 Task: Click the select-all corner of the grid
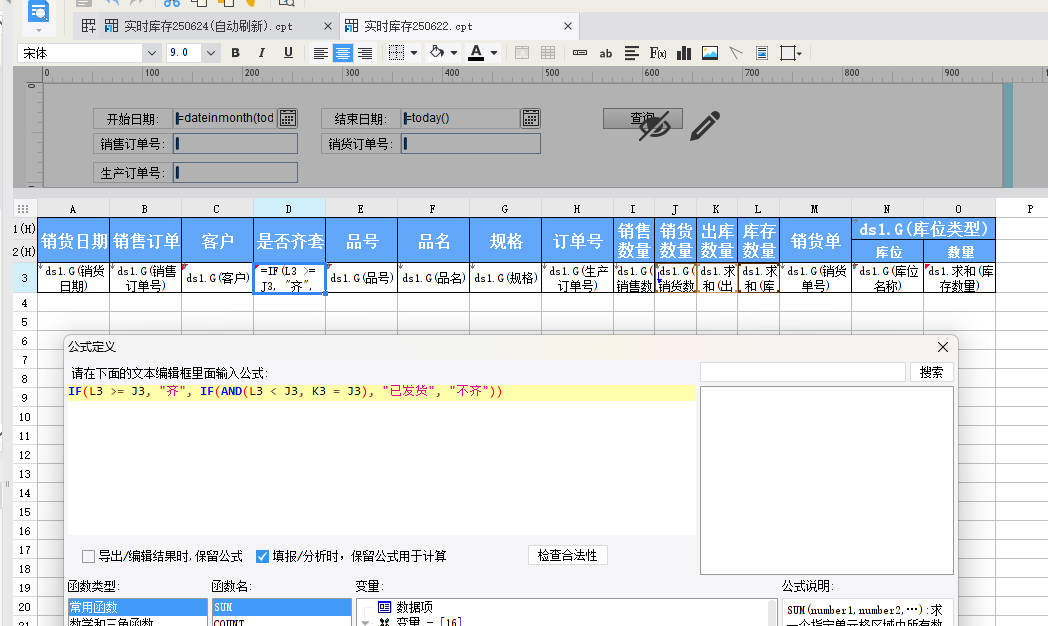tap(23, 208)
